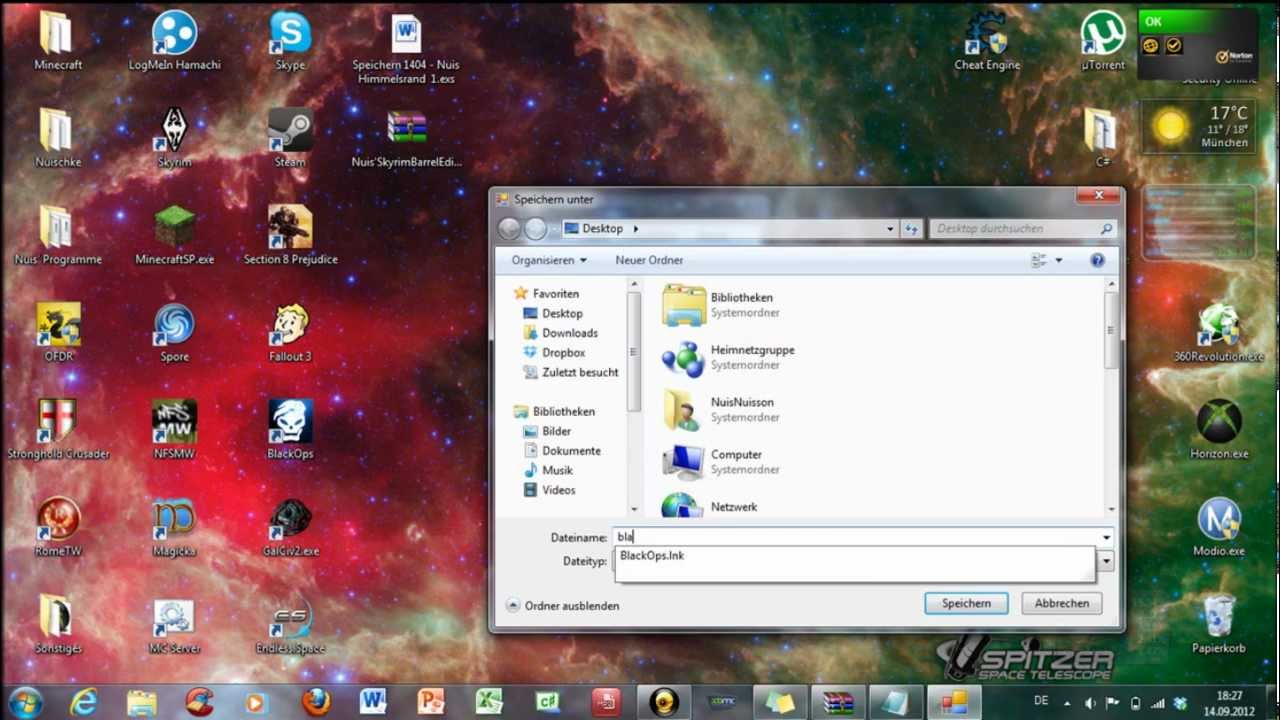Create a new folder with Neuer Ordner
The width and height of the screenshot is (1280, 720).
(649, 260)
